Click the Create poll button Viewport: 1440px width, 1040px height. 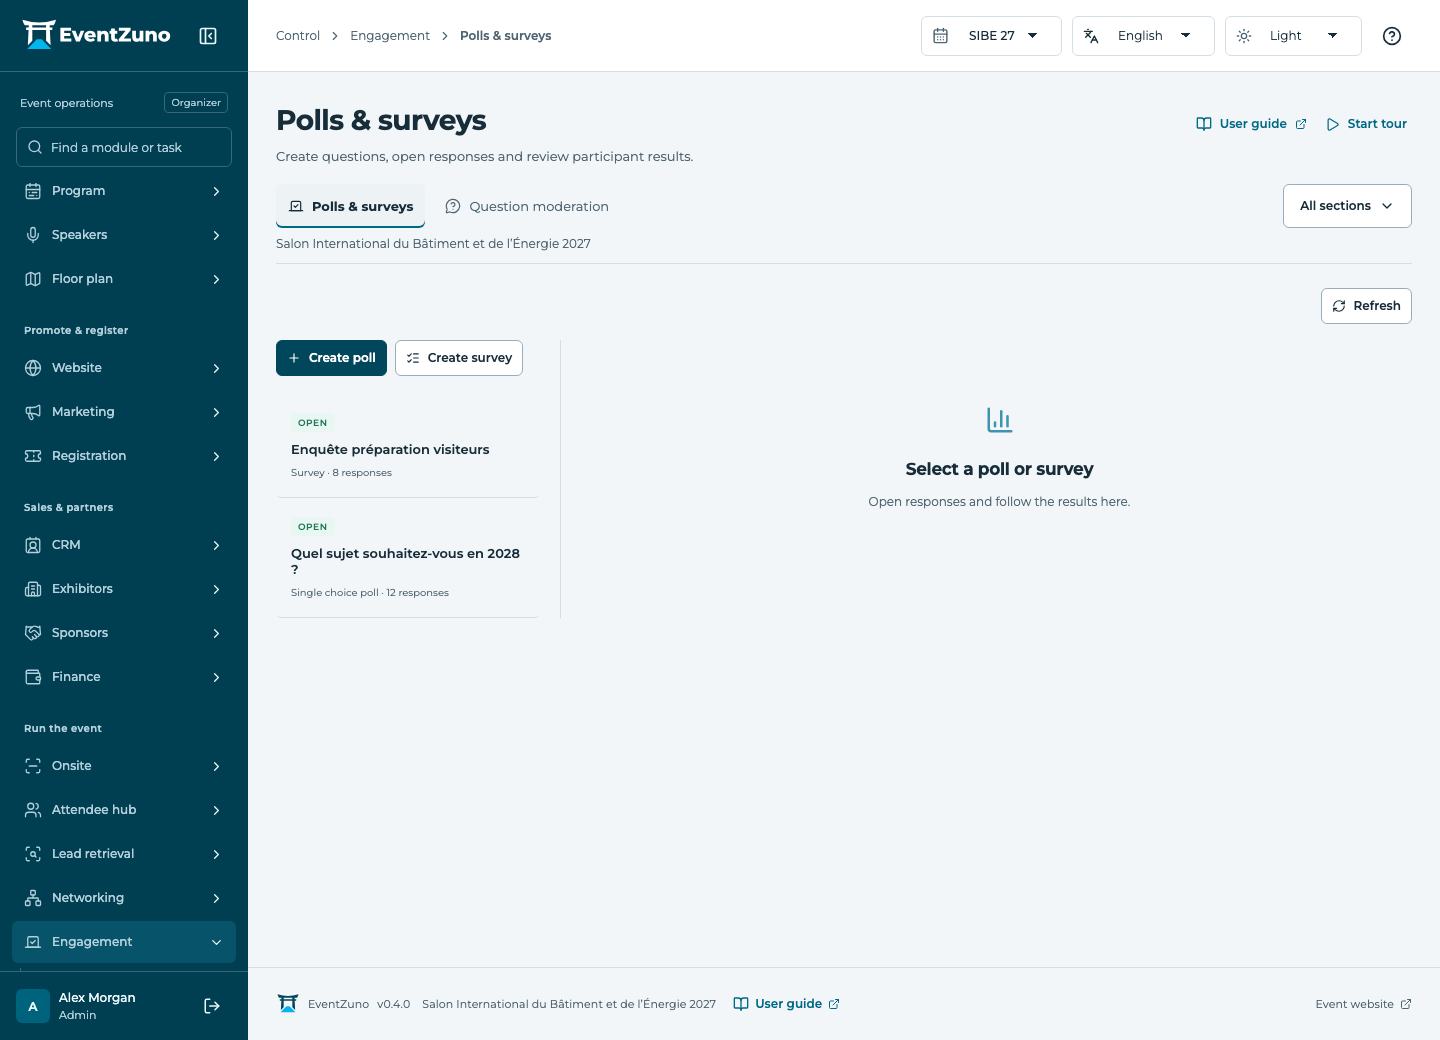(331, 358)
